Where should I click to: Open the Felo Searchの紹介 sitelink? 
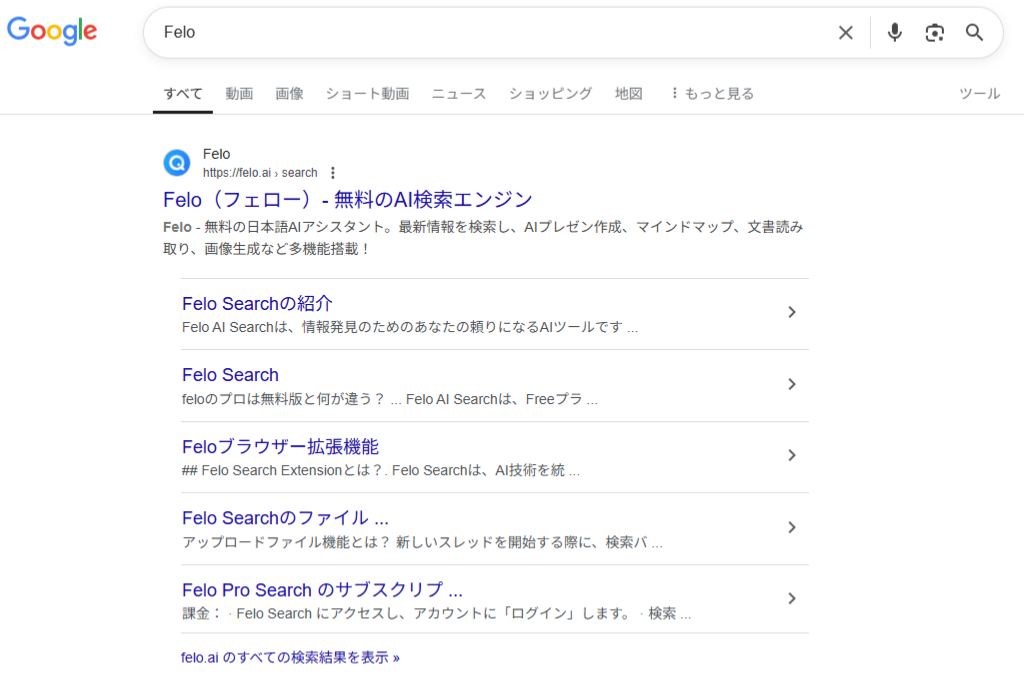pyautogui.click(x=257, y=304)
